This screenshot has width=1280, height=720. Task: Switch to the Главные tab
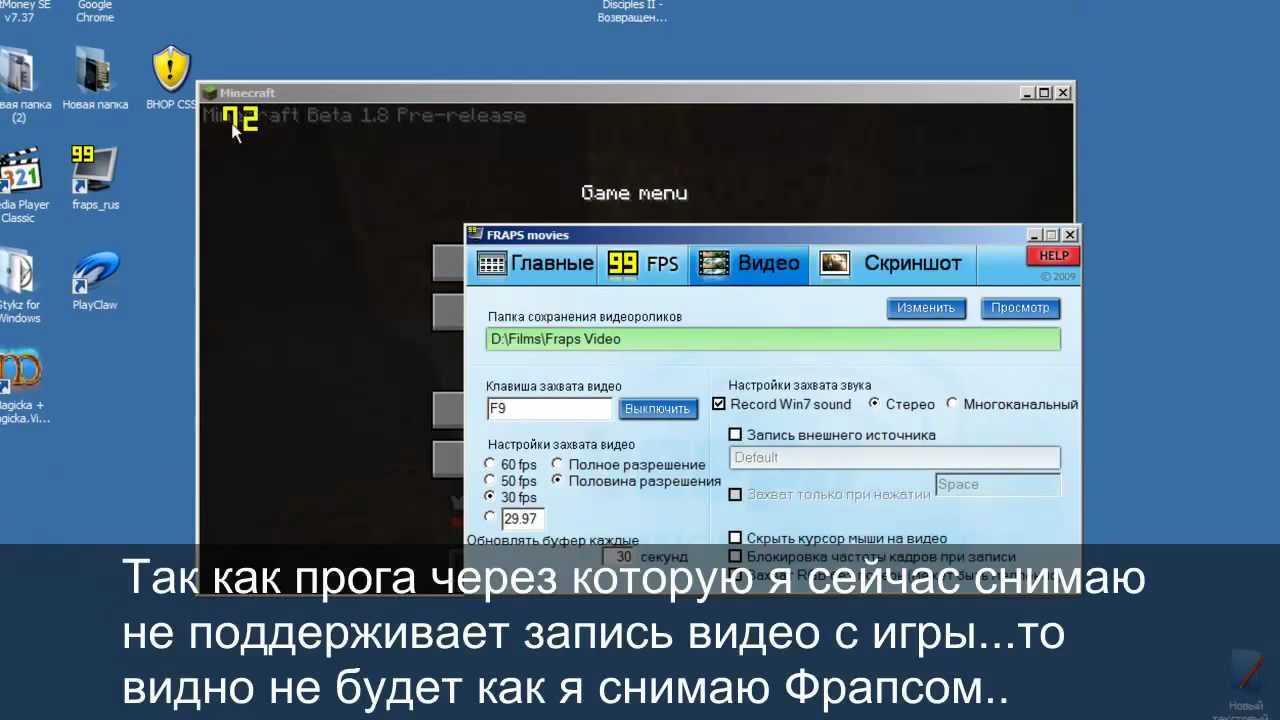[x=535, y=263]
